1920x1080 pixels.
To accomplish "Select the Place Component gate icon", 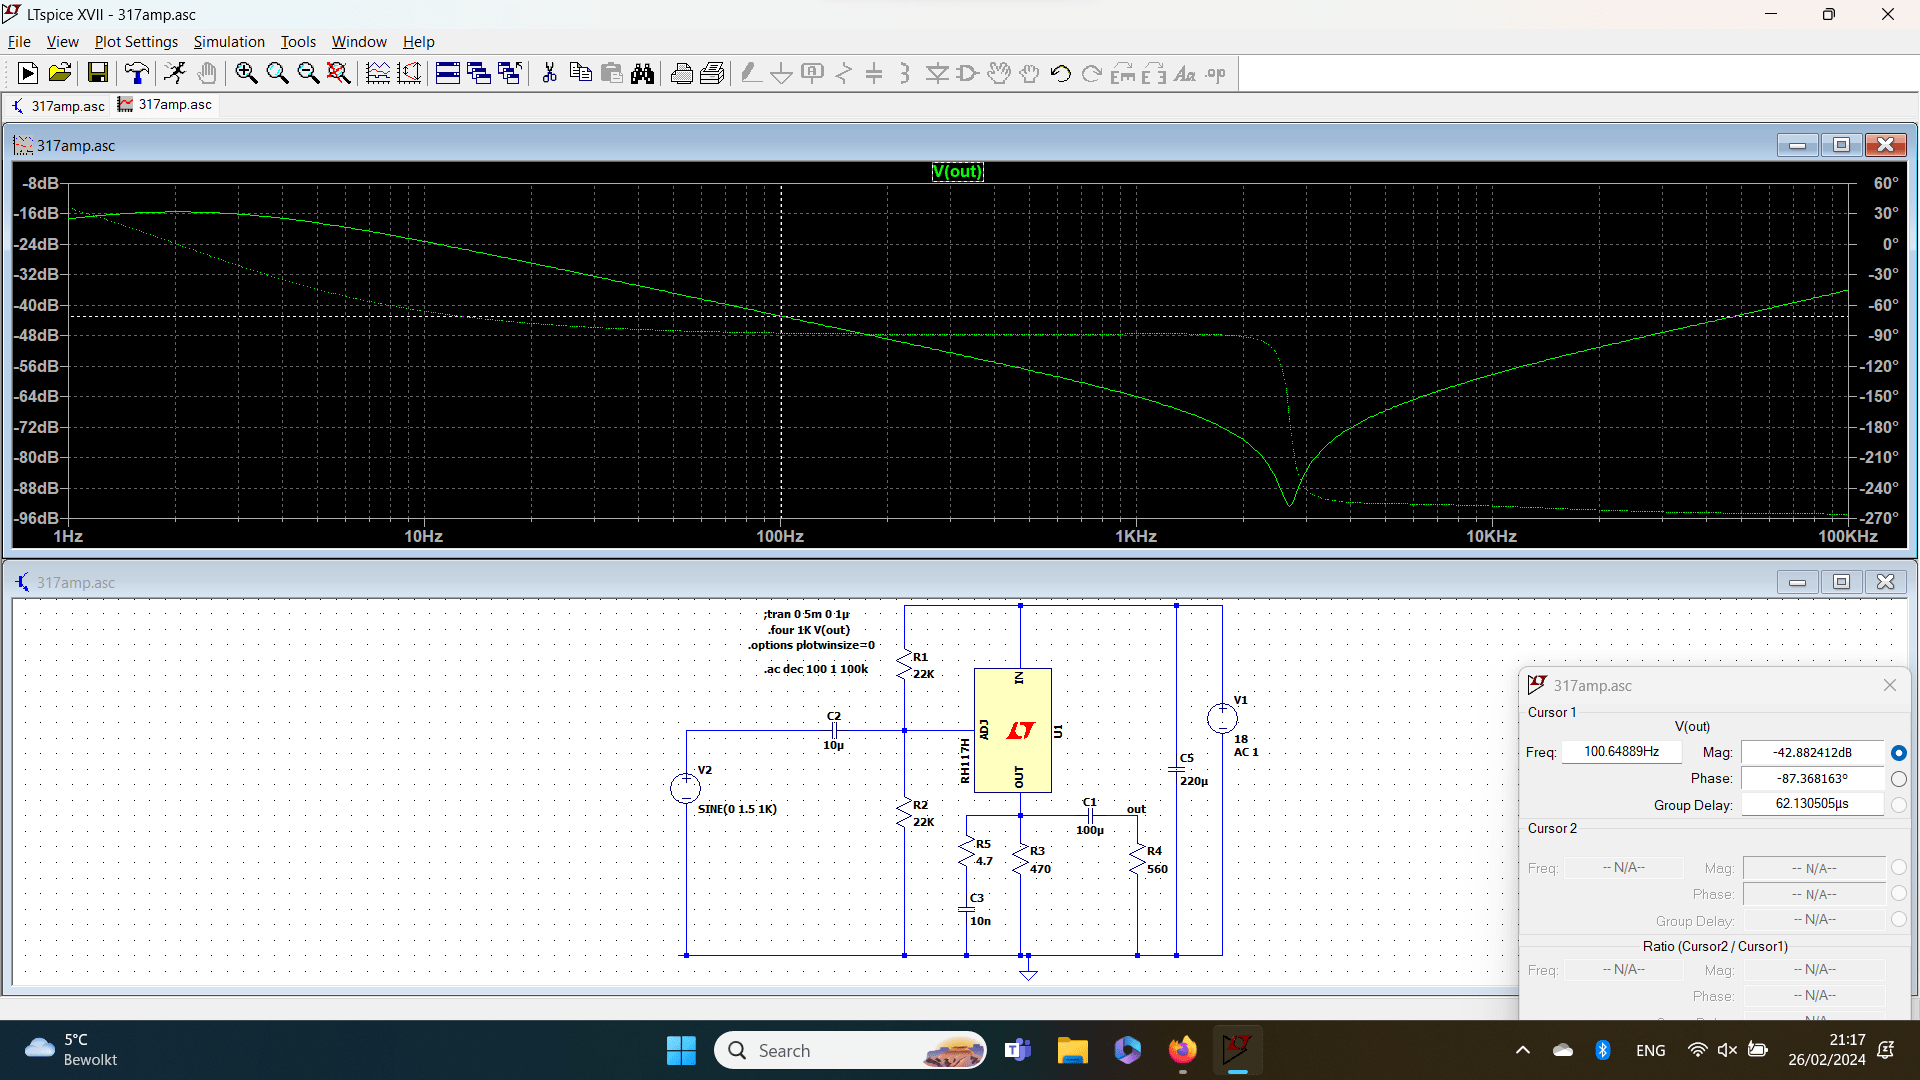I will (968, 73).
